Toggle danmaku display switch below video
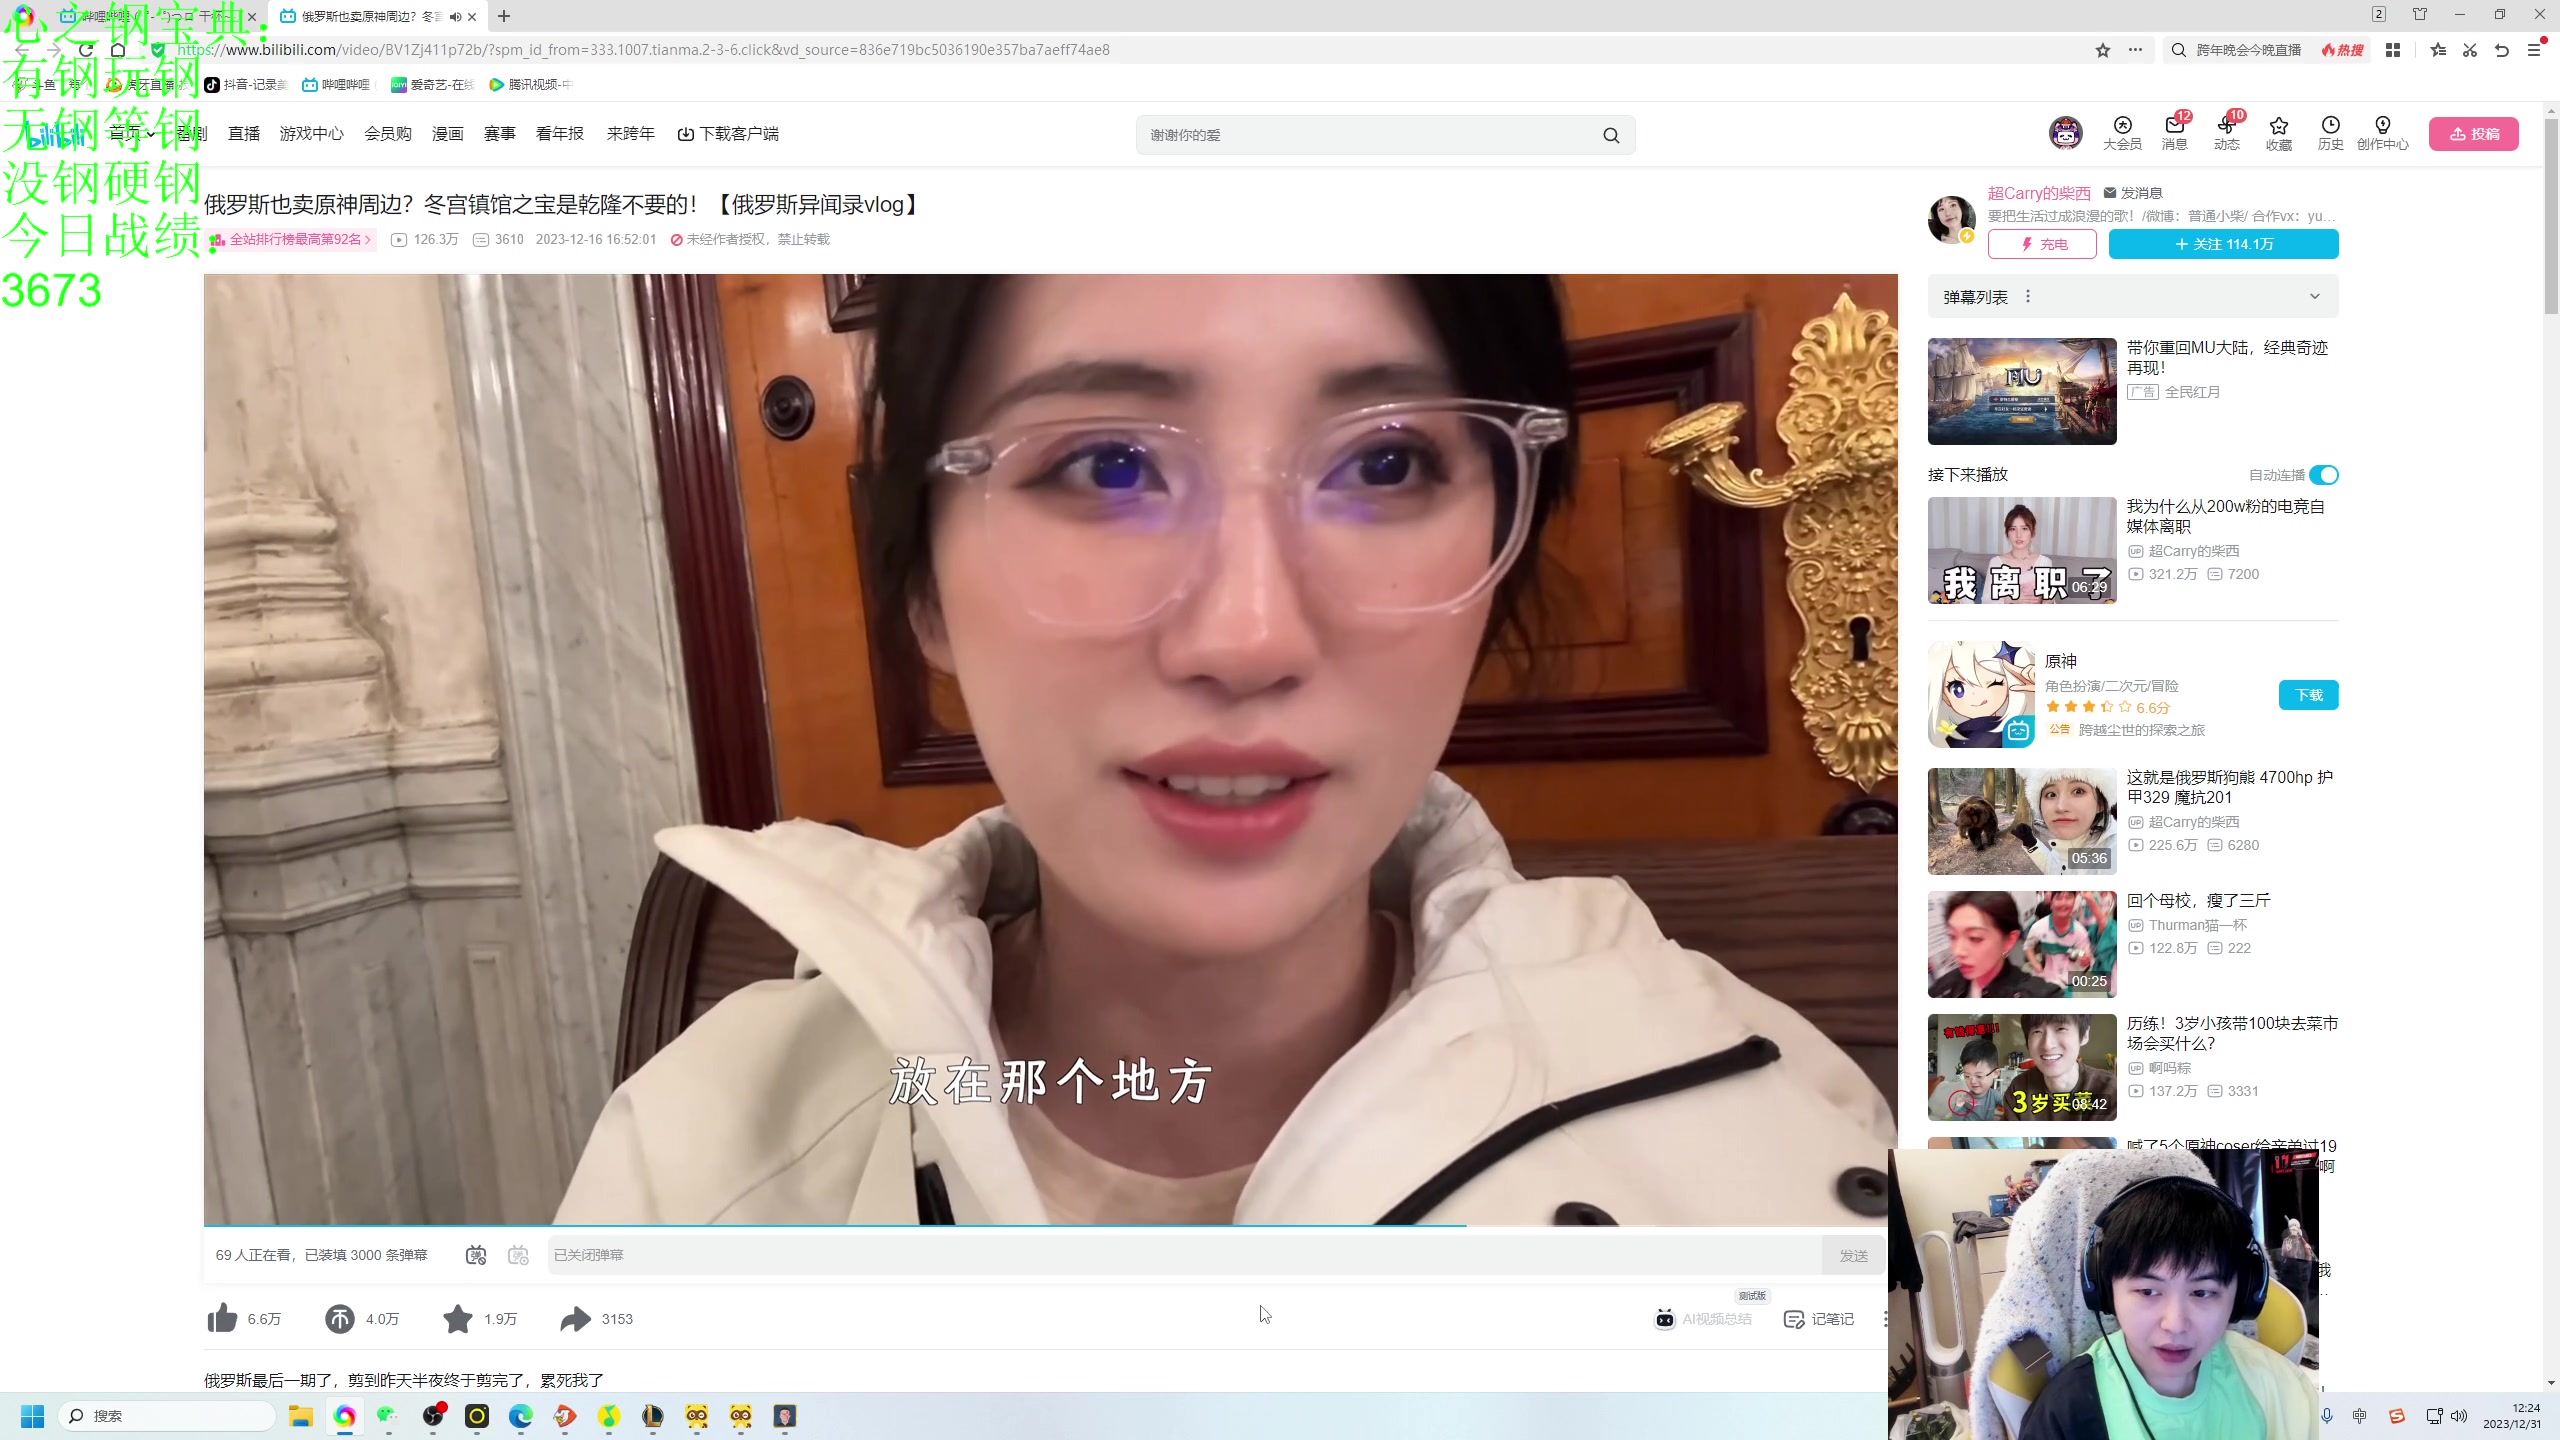This screenshot has width=2560, height=1440. click(476, 1255)
